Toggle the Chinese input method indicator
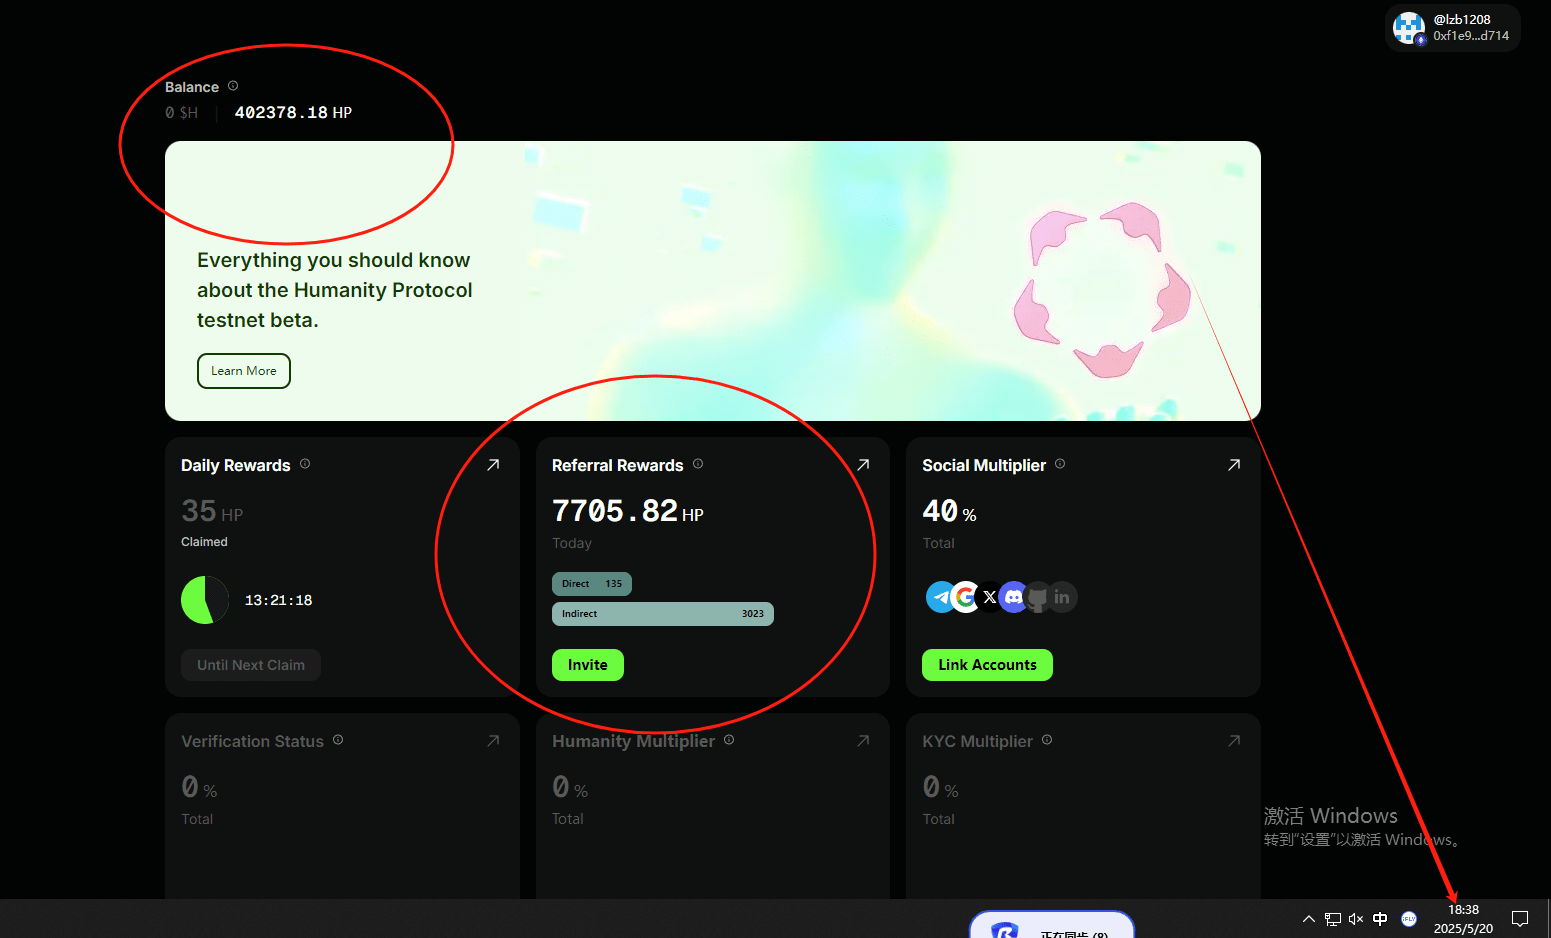This screenshot has height=938, width=1551. pos(1380,919)
